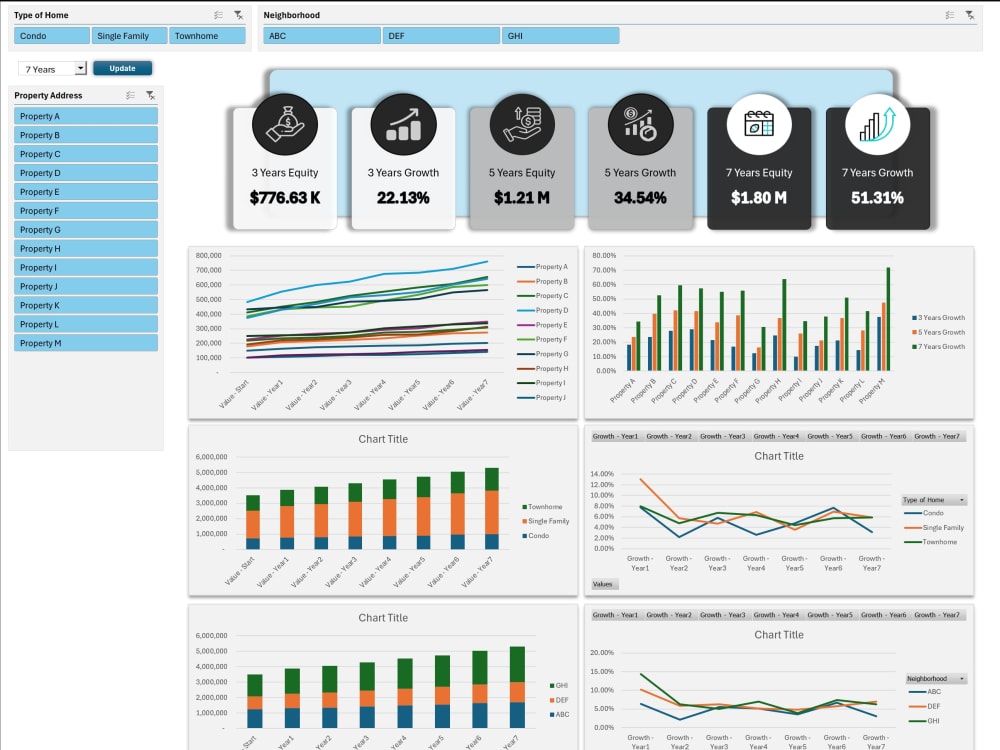Screen dimensions: 1000x750
Task: Open the 7 Years dropdown
Action: coord(81,68)
